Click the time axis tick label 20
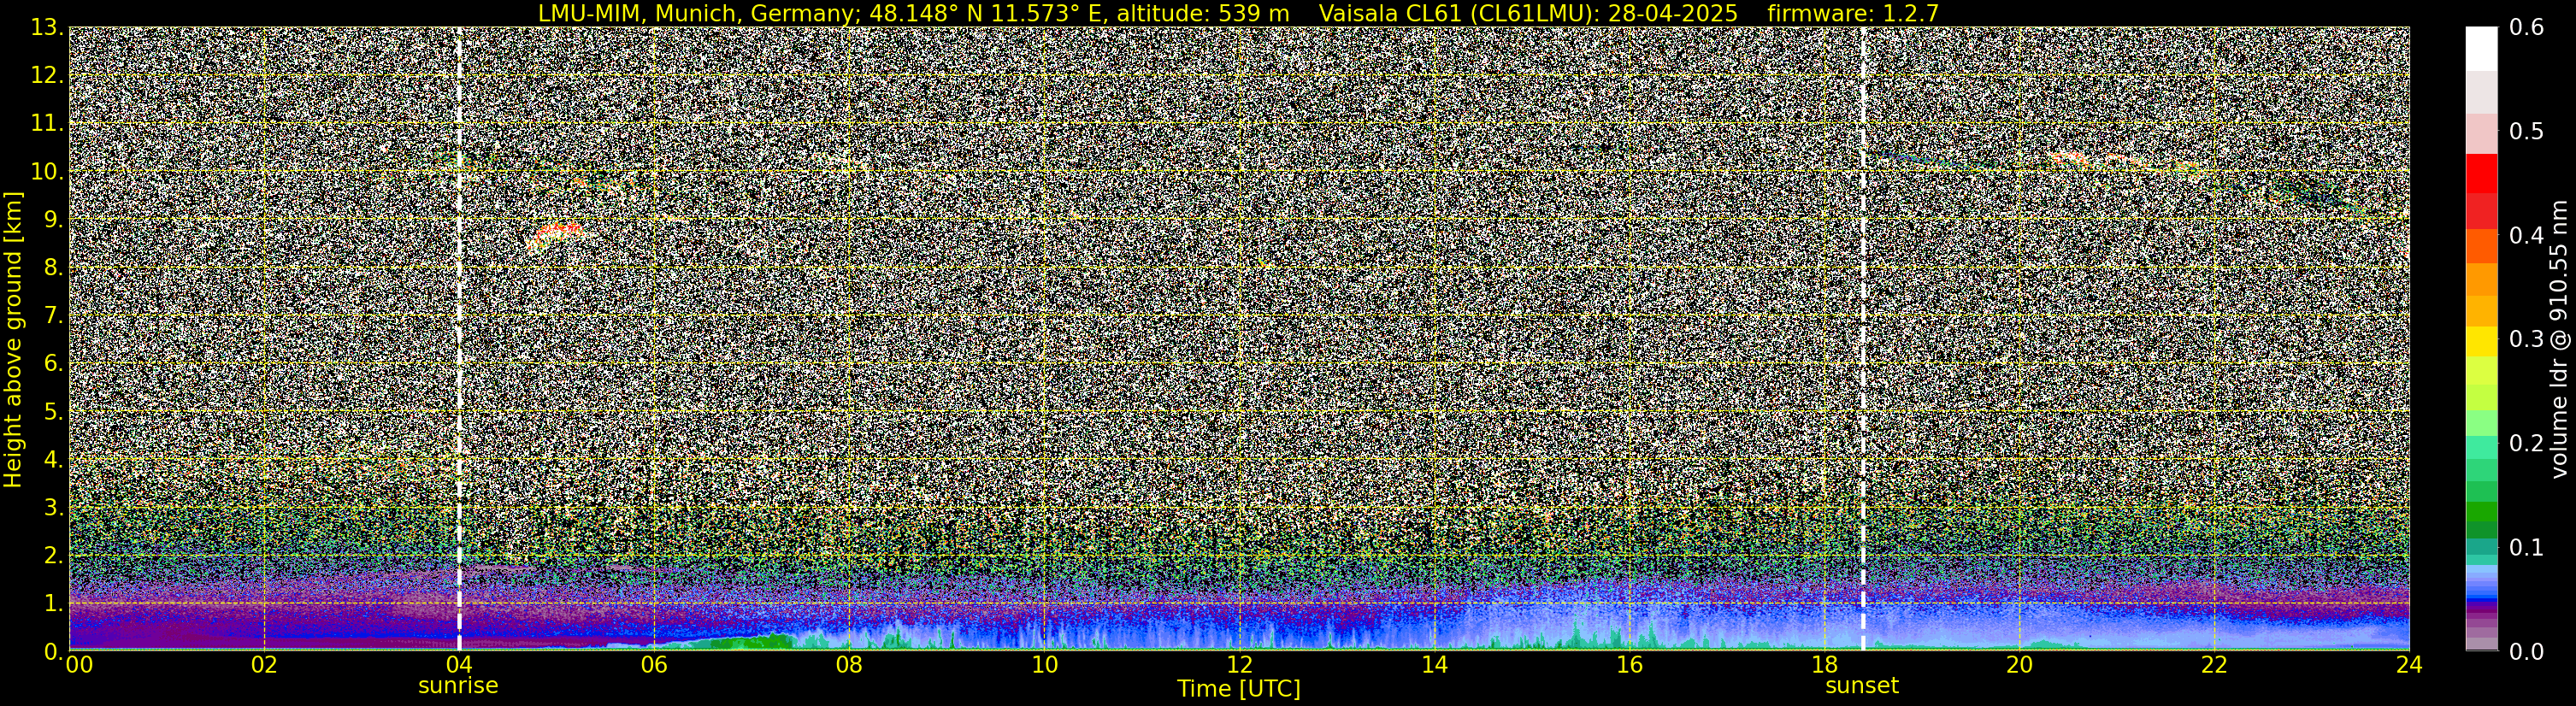 2019,665
